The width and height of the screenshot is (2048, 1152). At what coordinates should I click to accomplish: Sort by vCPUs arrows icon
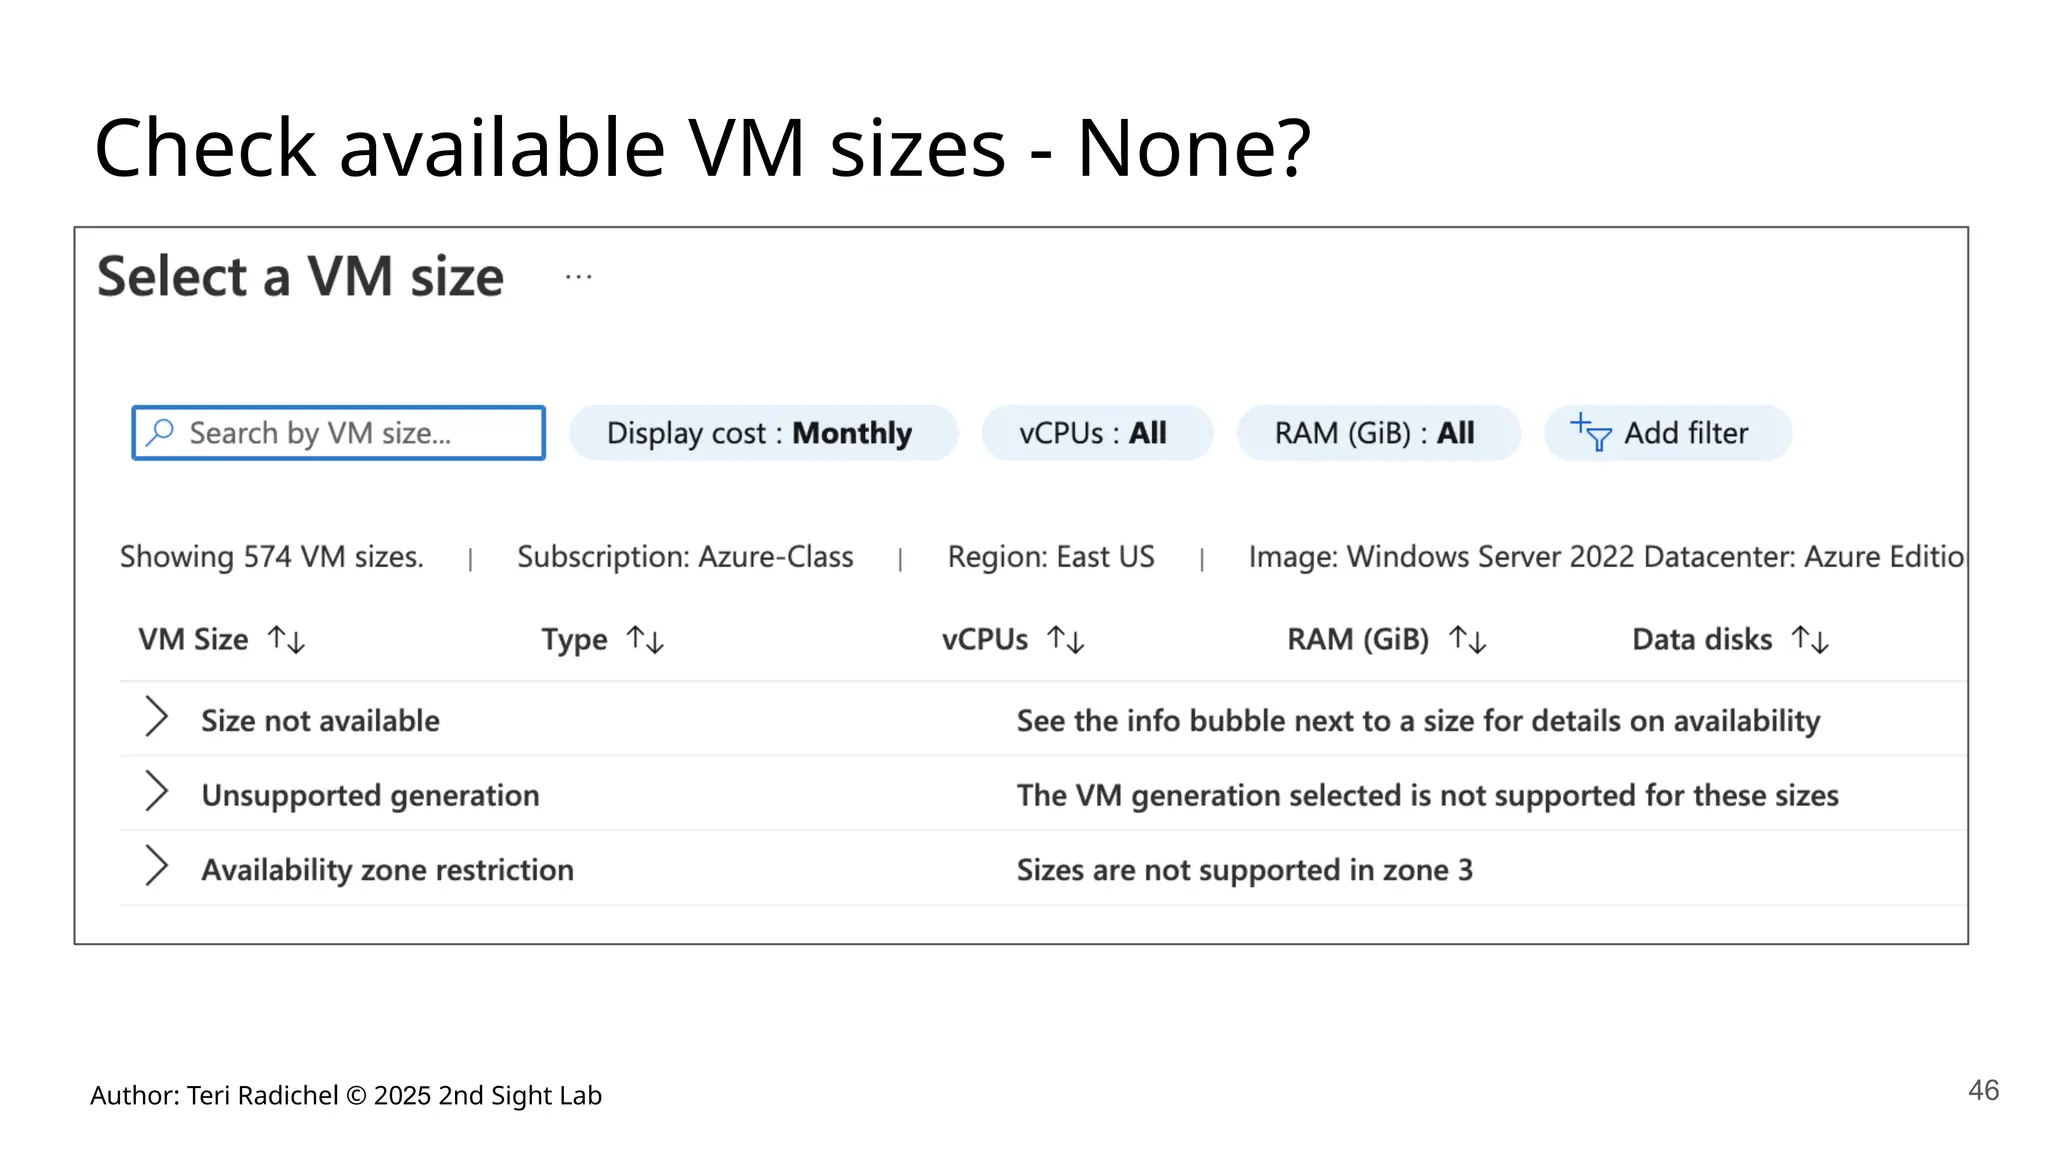[x=1065, y=640]
